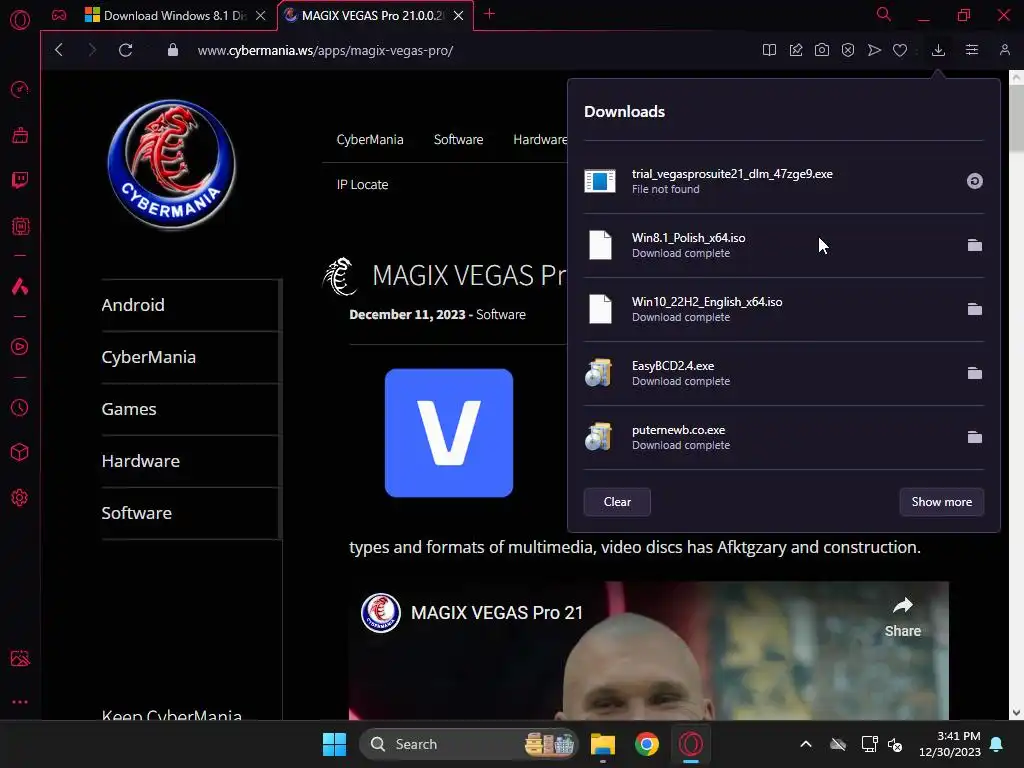Retry download of trial_vegasprosuite21 file
This screenshot has width=1024, height=768.
click(x=974, y=181)
